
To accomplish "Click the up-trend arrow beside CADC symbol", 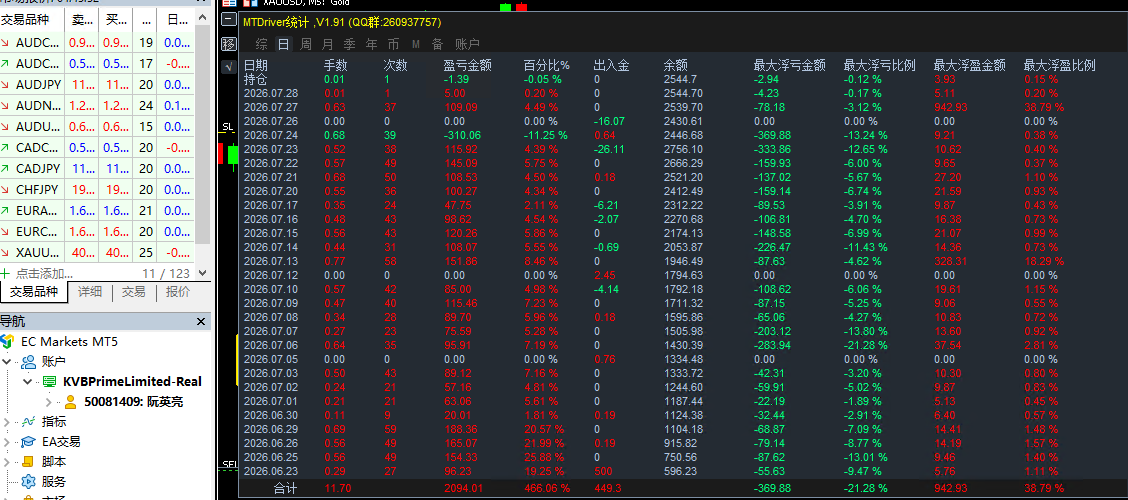I will click(x=6, y=147).
